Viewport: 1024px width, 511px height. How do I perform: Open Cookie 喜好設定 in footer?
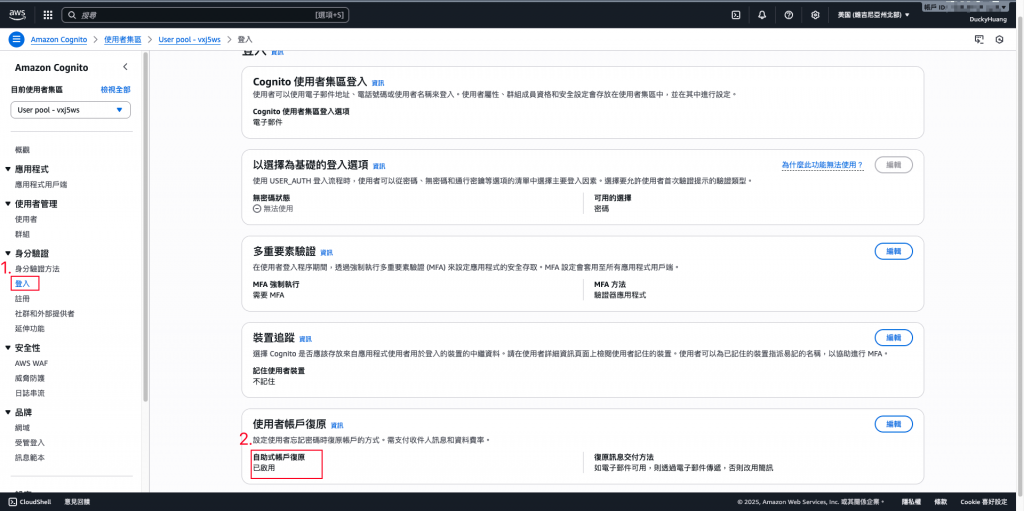[x=983, y=502]
